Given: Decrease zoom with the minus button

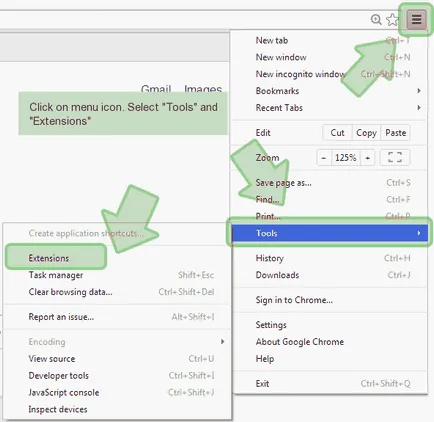Looking at the screenshot, I should tap(324, 157).
